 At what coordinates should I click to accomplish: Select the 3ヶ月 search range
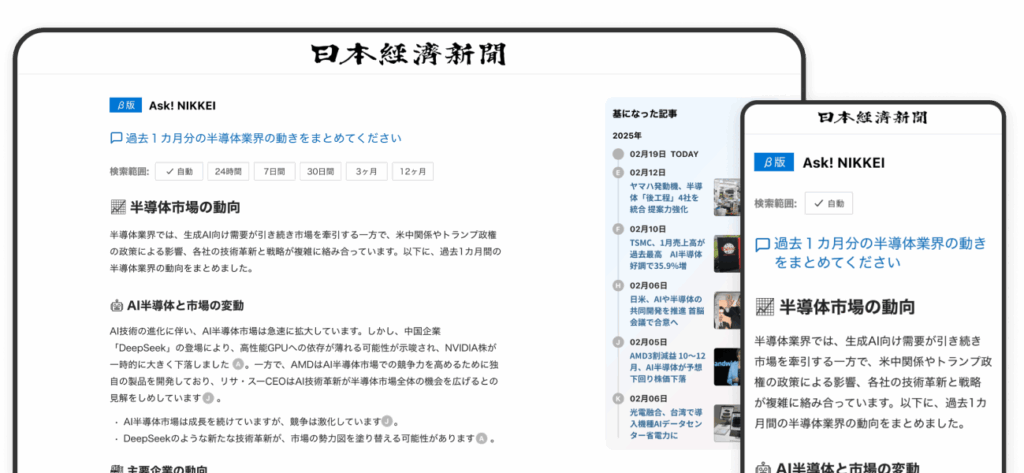366,172
